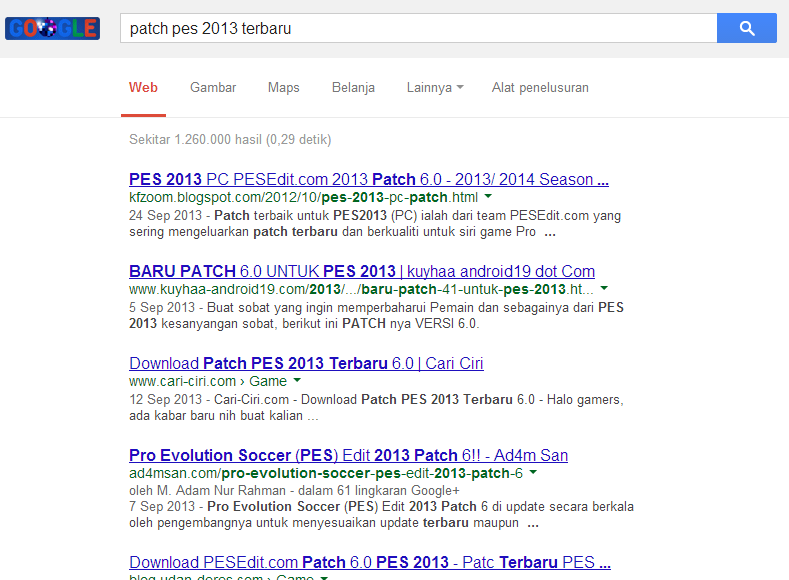The width and height of the screenshot is (789, 580).
Task: Expand arrow next to cari-ciri.com Game URL
Action: [x=298, y=381]
